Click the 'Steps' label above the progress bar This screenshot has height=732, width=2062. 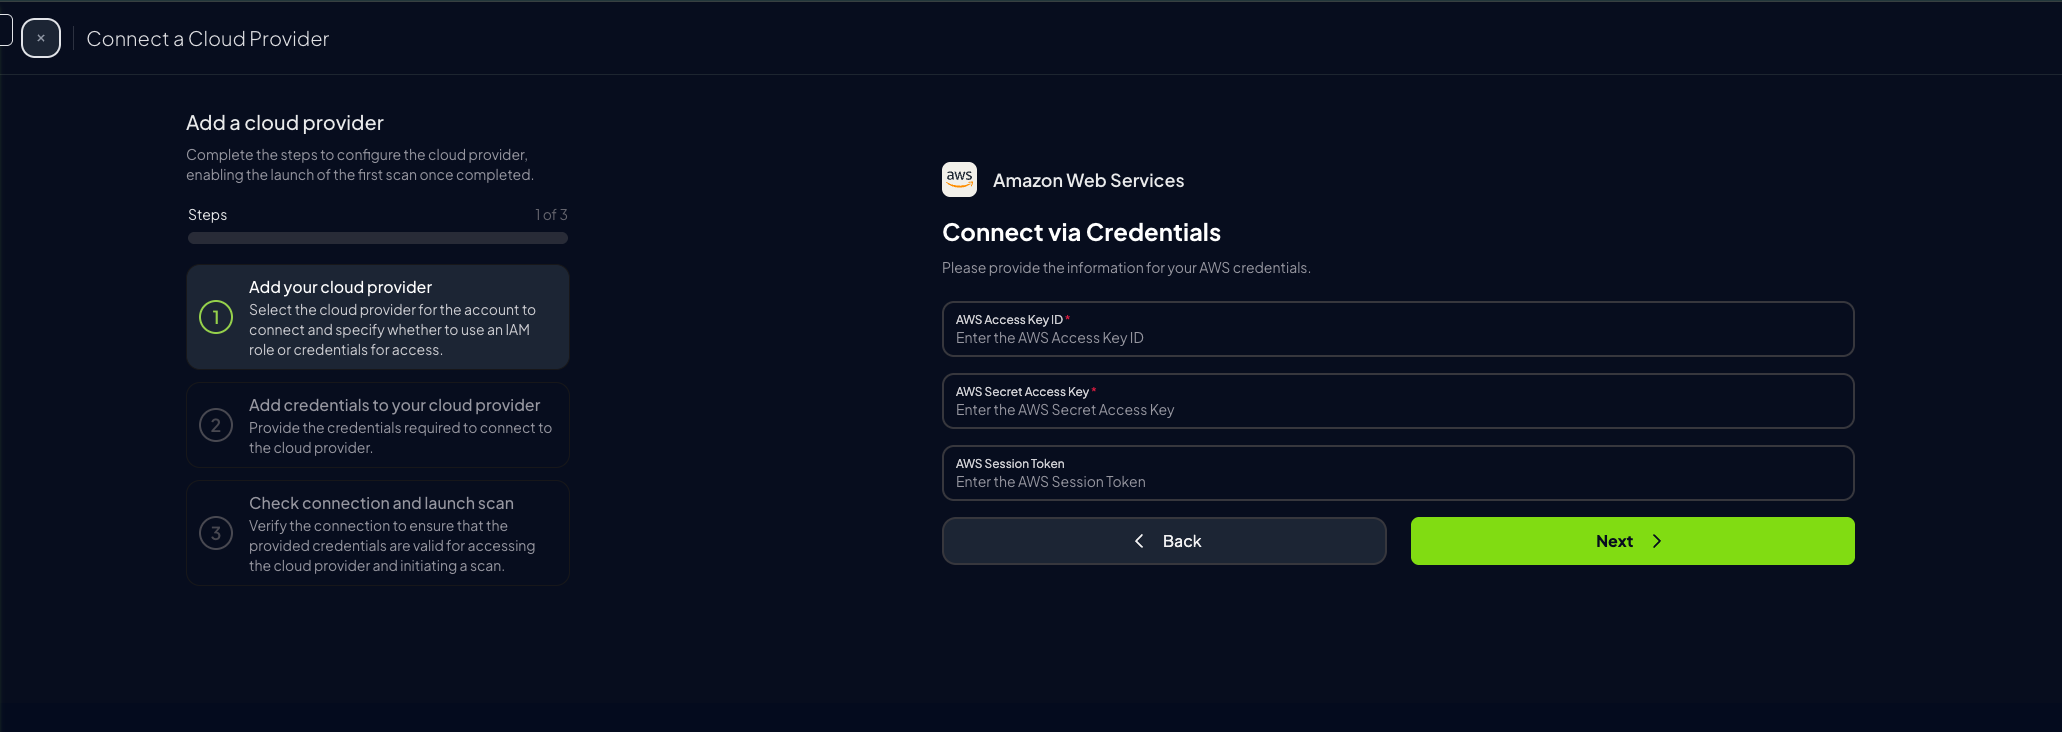207,214
